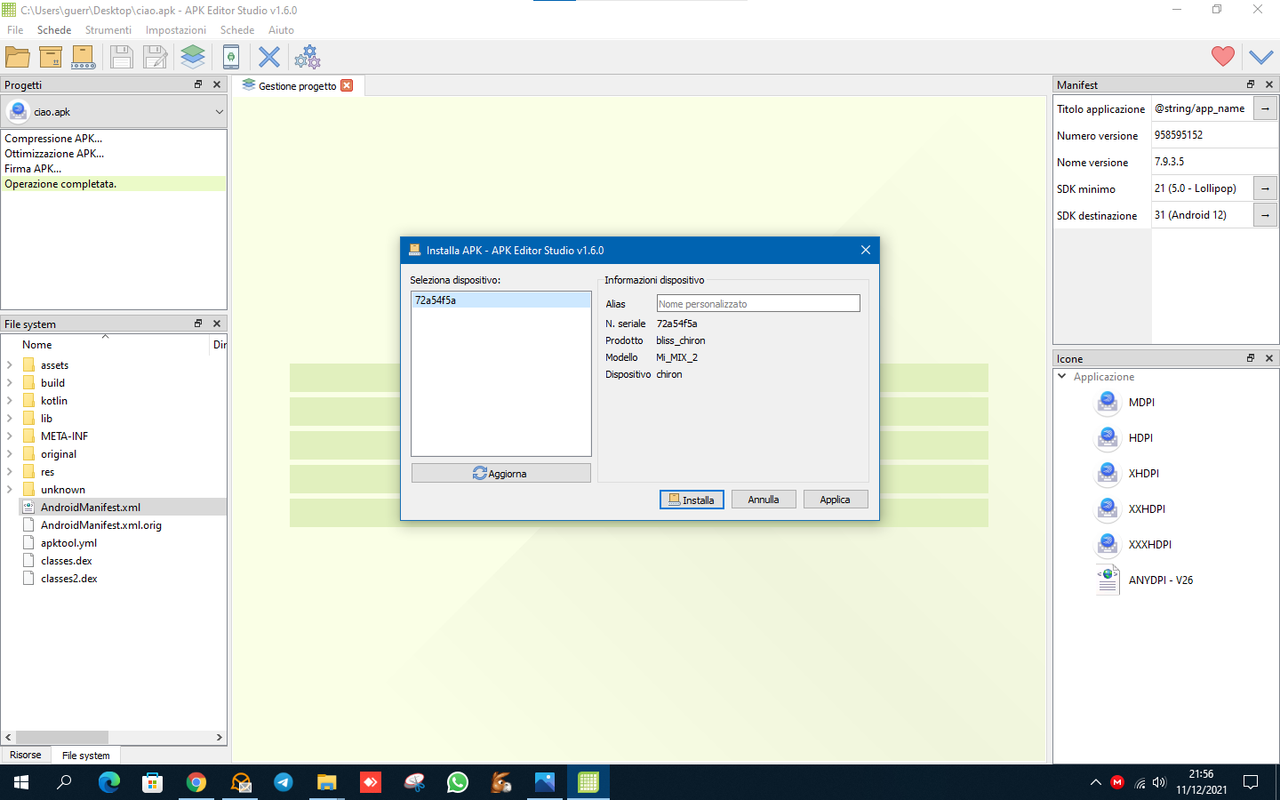This screenshot has height=800, width=1280.
Task: Expand the lib folder
Action: point(9,418)
